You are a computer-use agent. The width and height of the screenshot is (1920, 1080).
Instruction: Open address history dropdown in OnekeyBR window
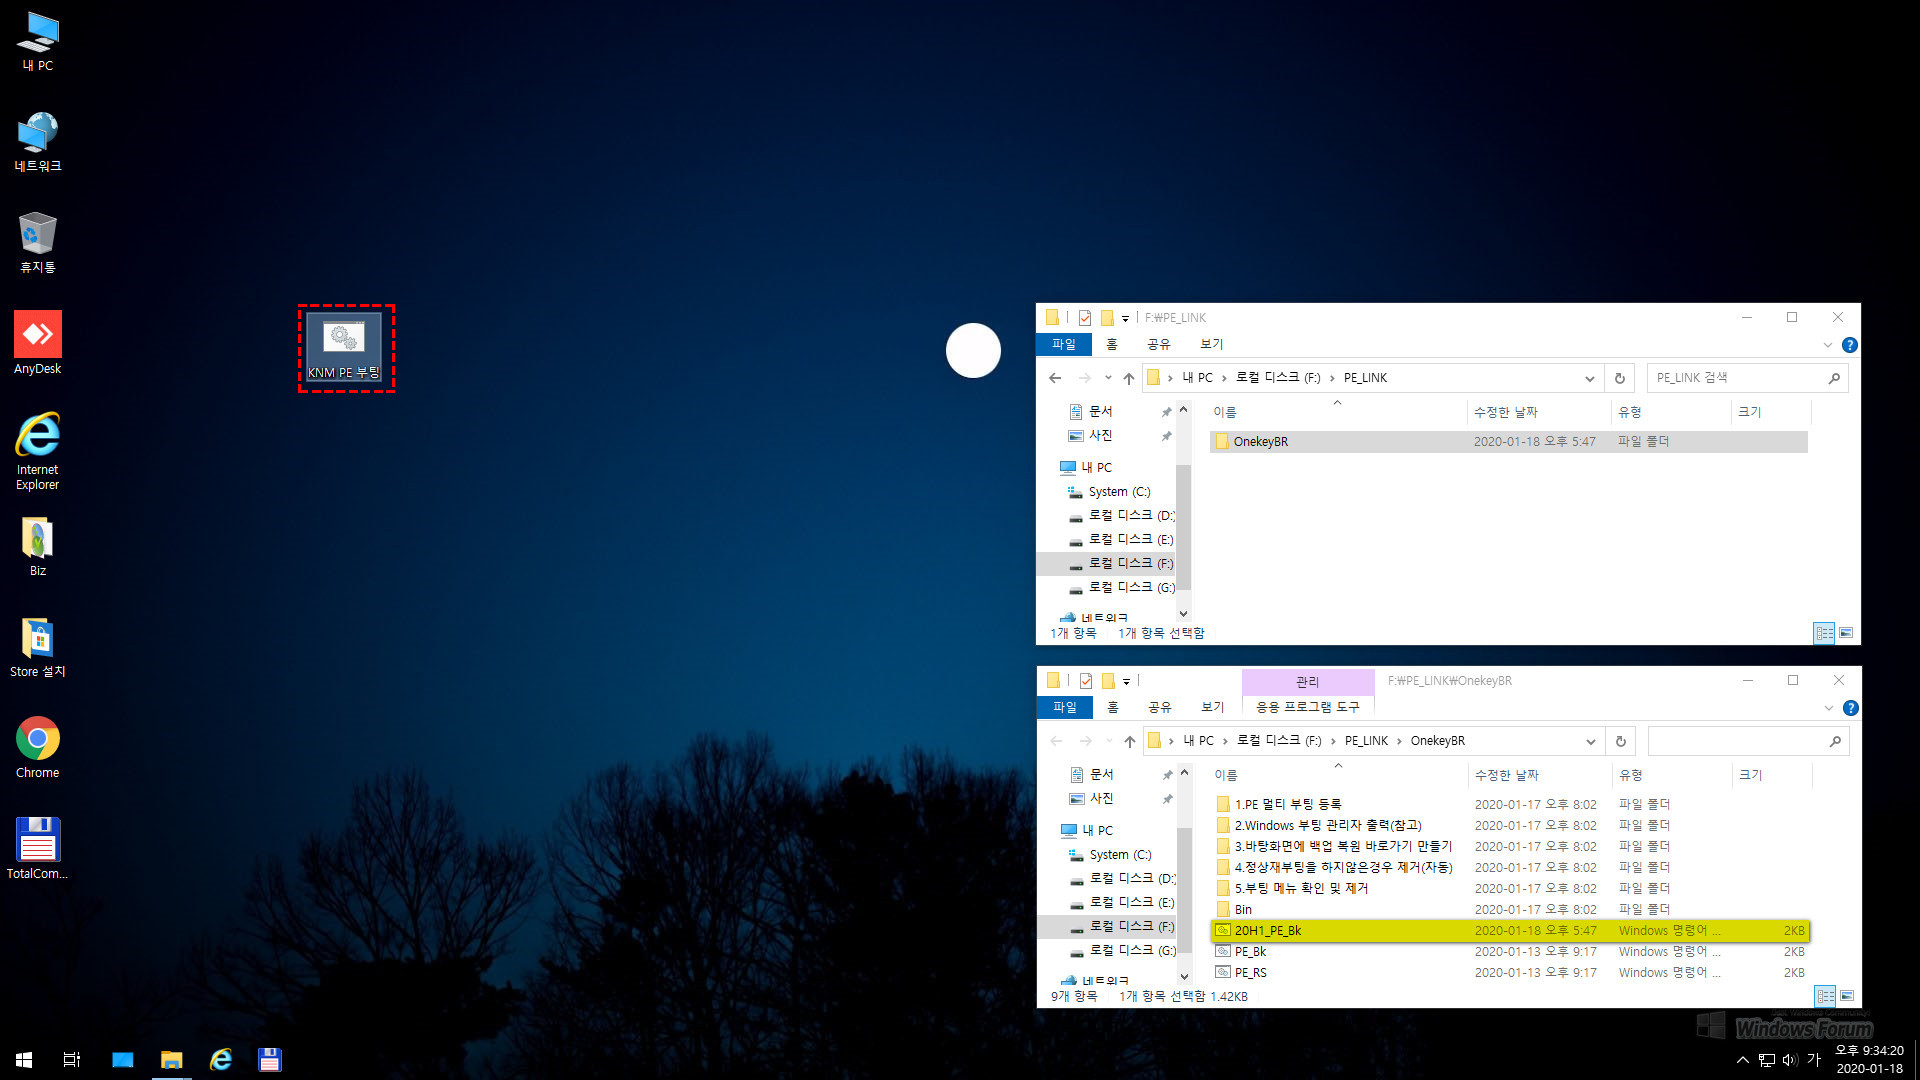coord(1590,741)
